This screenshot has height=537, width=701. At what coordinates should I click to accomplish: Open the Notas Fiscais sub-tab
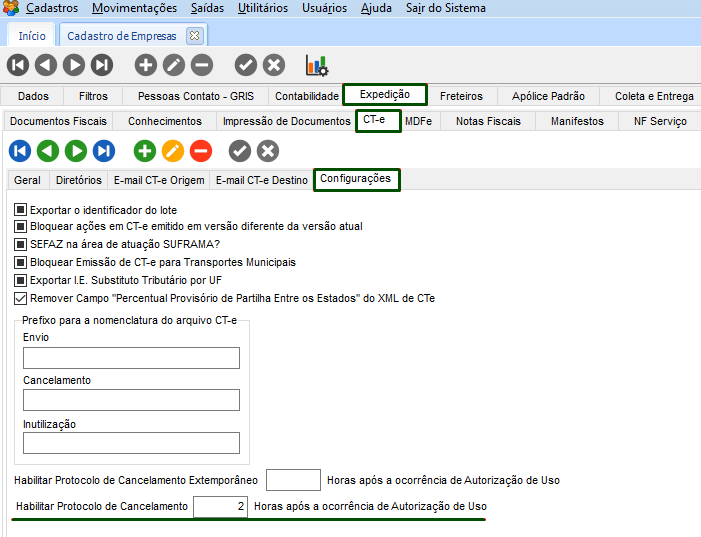point(488,121)
